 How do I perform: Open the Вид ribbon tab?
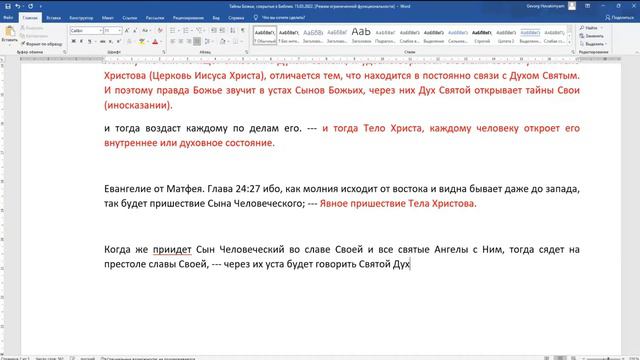(x=216, y=18)
